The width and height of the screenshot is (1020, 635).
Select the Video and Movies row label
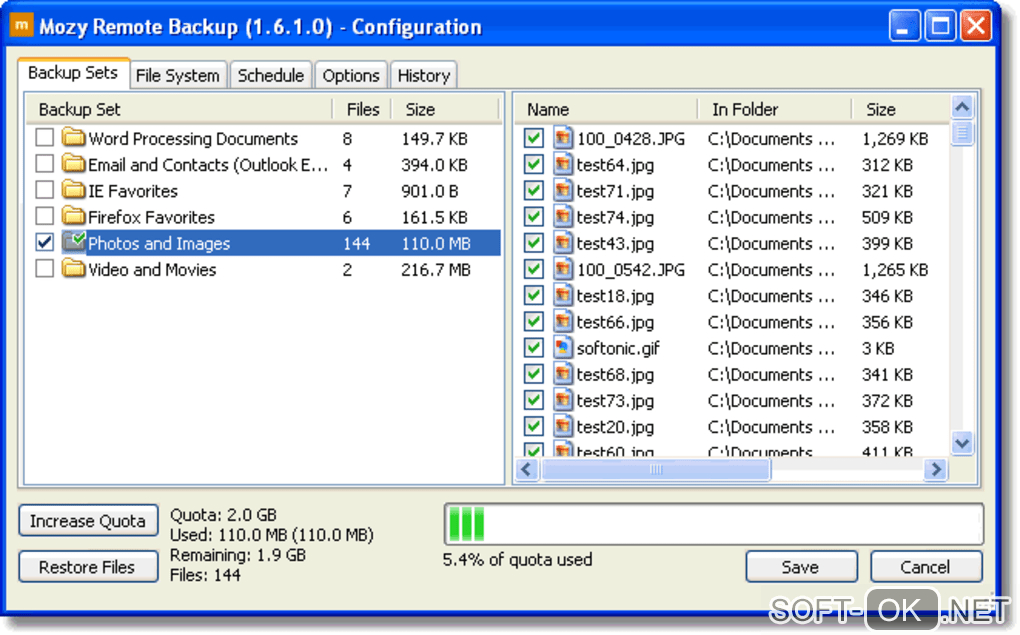pos(152,269)
